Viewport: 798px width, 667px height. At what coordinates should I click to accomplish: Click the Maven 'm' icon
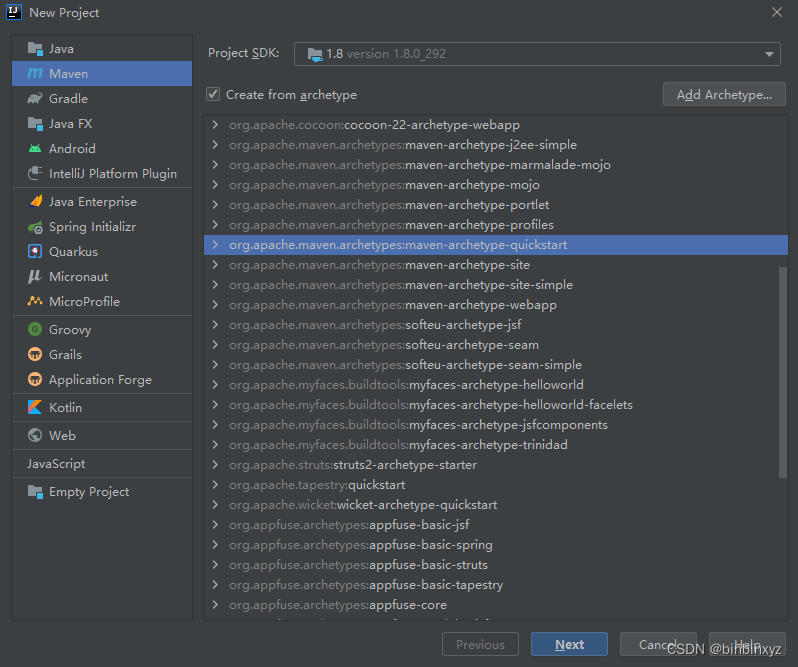tap(35, 74)
